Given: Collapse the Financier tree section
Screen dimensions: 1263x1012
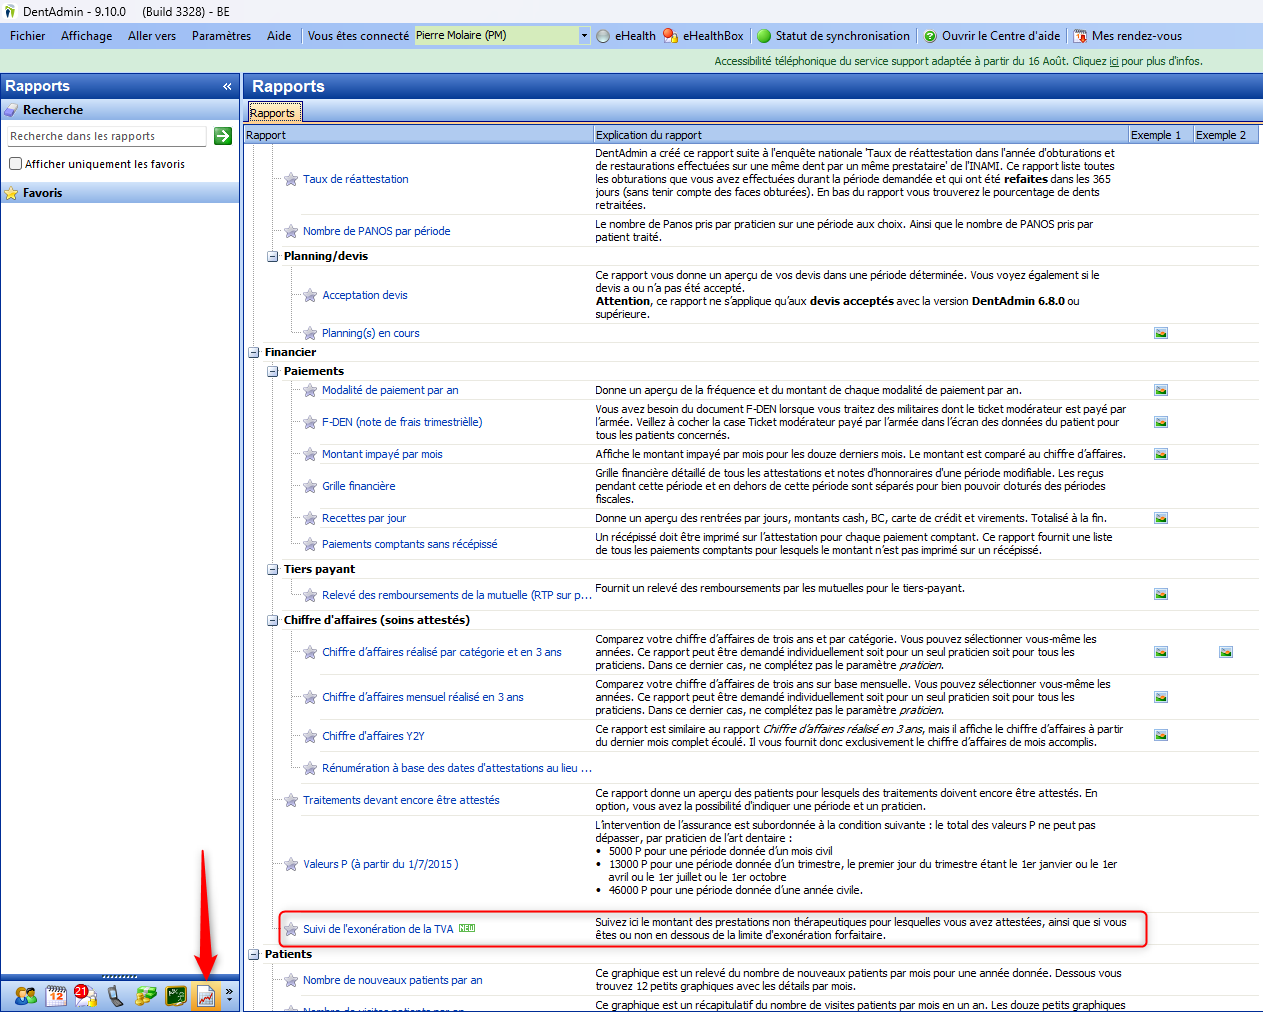Looking at the screenshot, I should pyautogui.click(x=254, y=352).
